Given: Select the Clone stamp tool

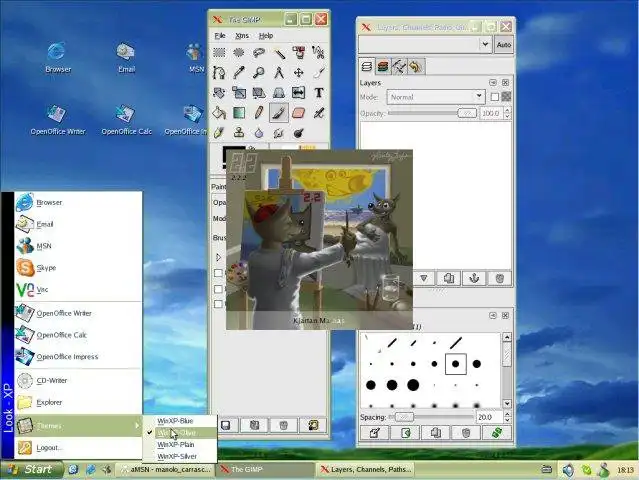Looking at the screenshot, I should tap(239, 132).
